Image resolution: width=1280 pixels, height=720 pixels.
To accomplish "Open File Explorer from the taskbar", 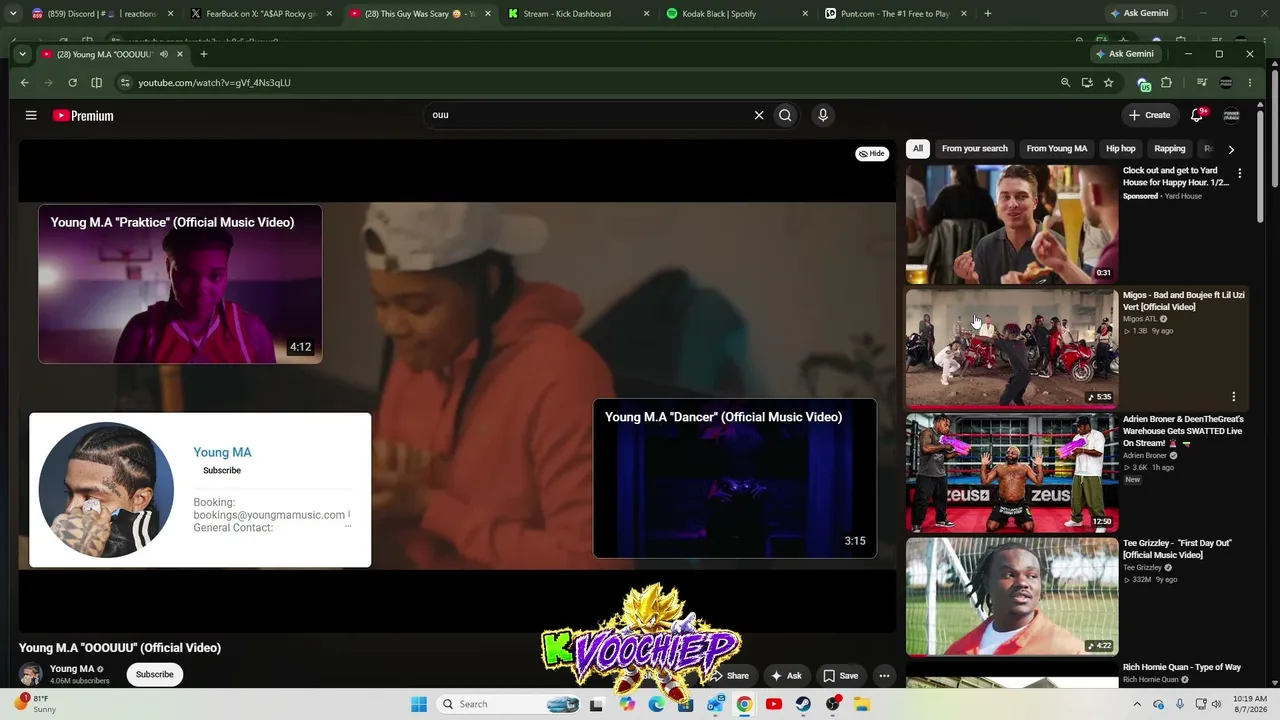I will click(861, 704).
